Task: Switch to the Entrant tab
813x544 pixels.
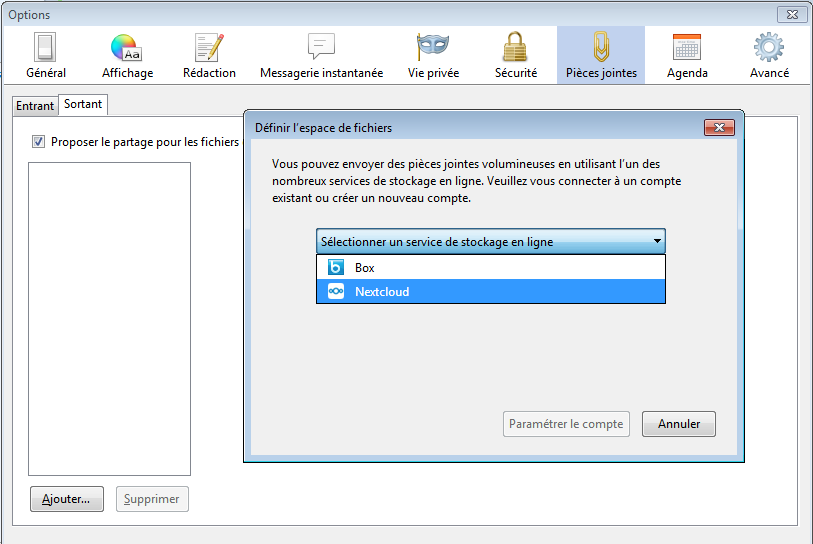Action: 35,106
